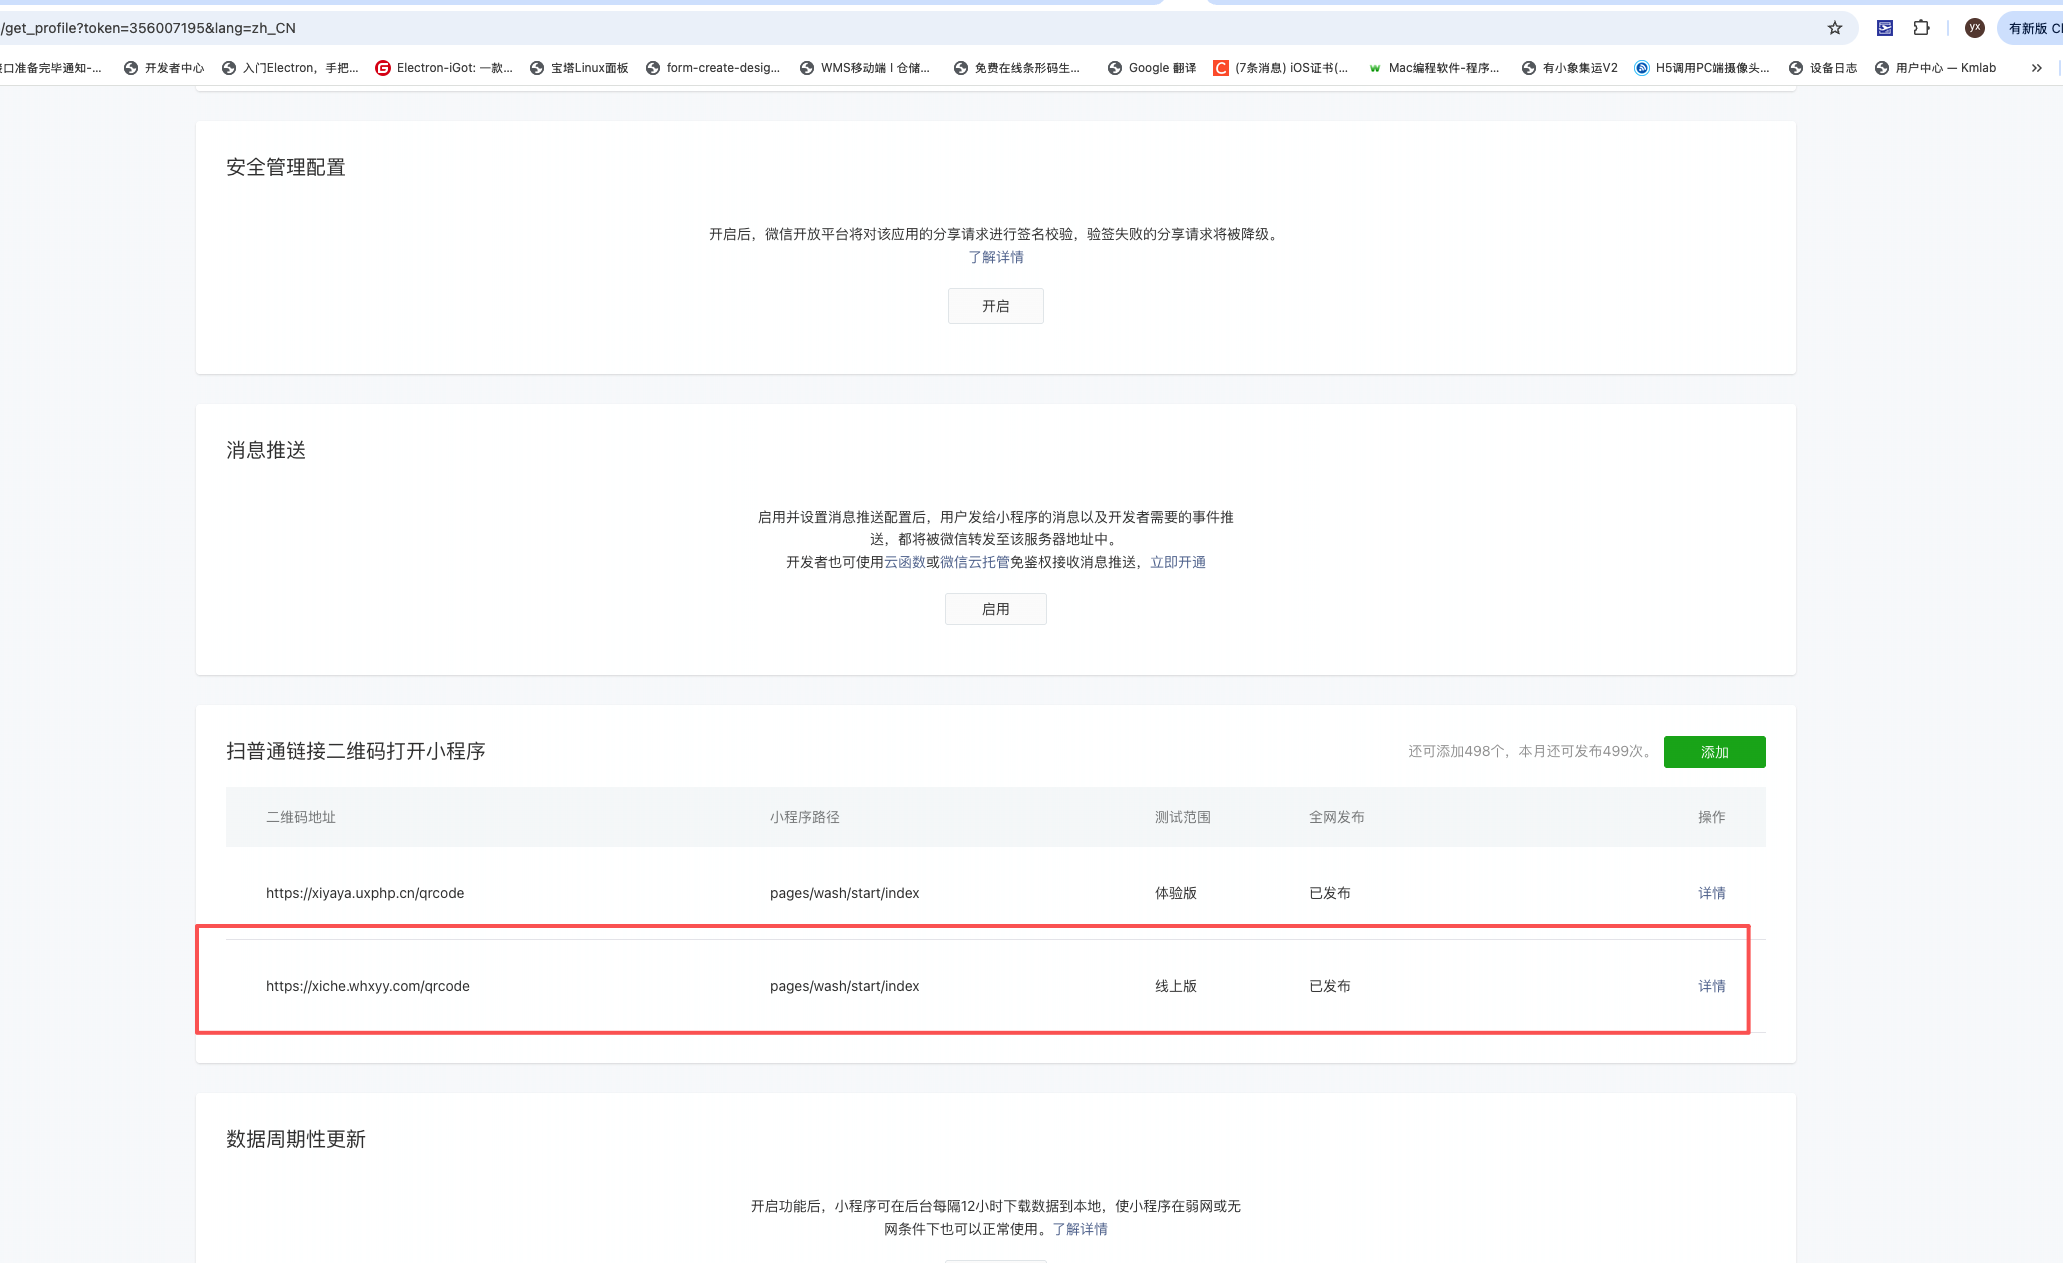Expand the bookmarks overflow chevron
Screen dimensions: 2063x1263
(x=2036, y=68)
